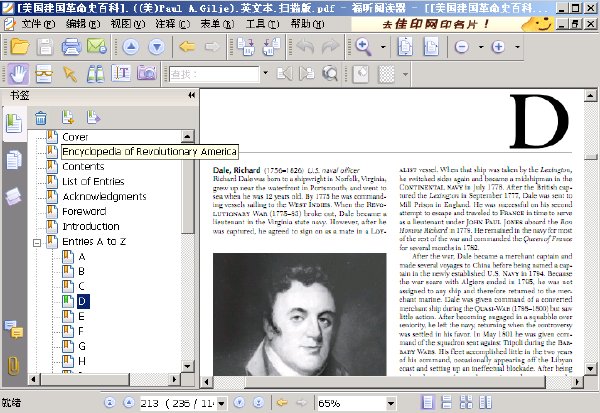This screenshot has width=600, height=413.
Task: Open the Cover bookmark
Action: 75,137
